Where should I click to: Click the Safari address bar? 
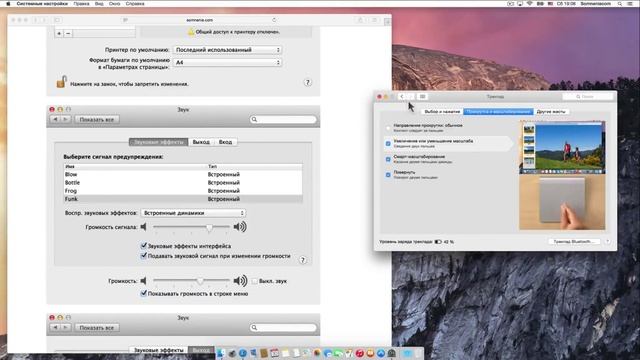pyautogui.click(x=199, y=20)
